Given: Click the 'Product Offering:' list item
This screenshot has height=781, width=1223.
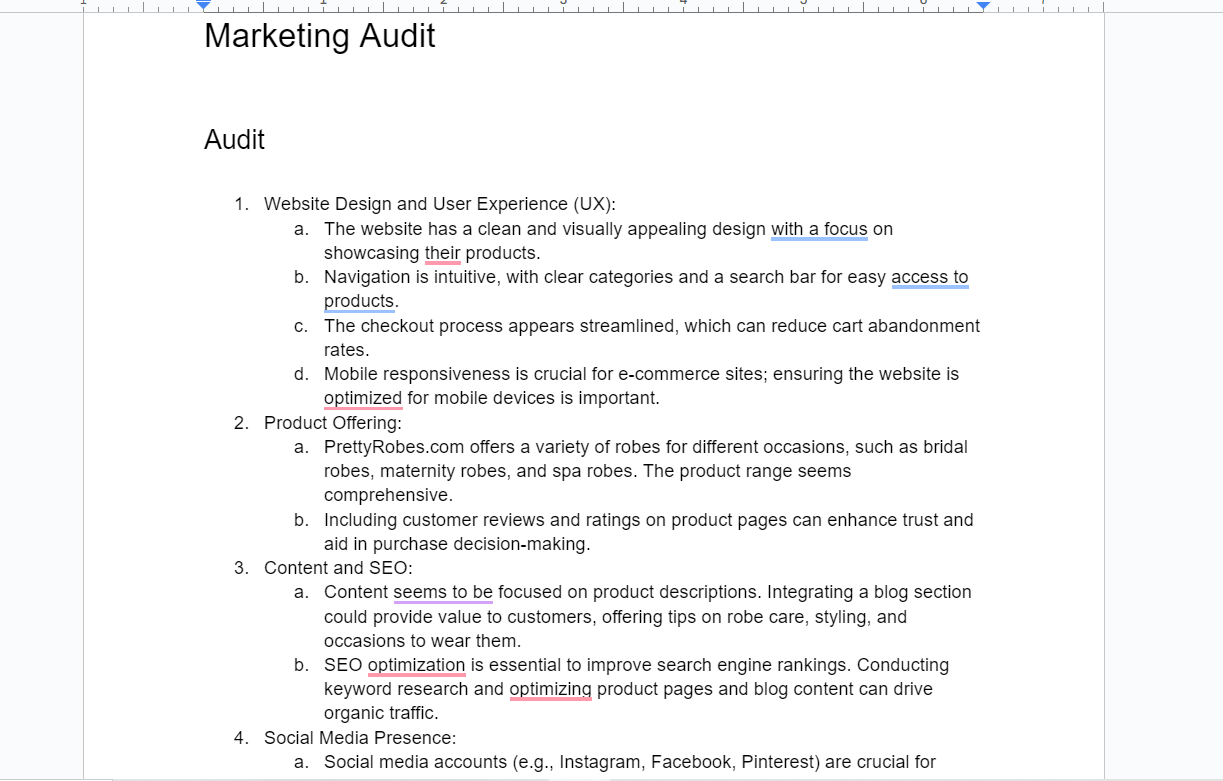Looking at the screenshot, I should (x=333, y=422).
